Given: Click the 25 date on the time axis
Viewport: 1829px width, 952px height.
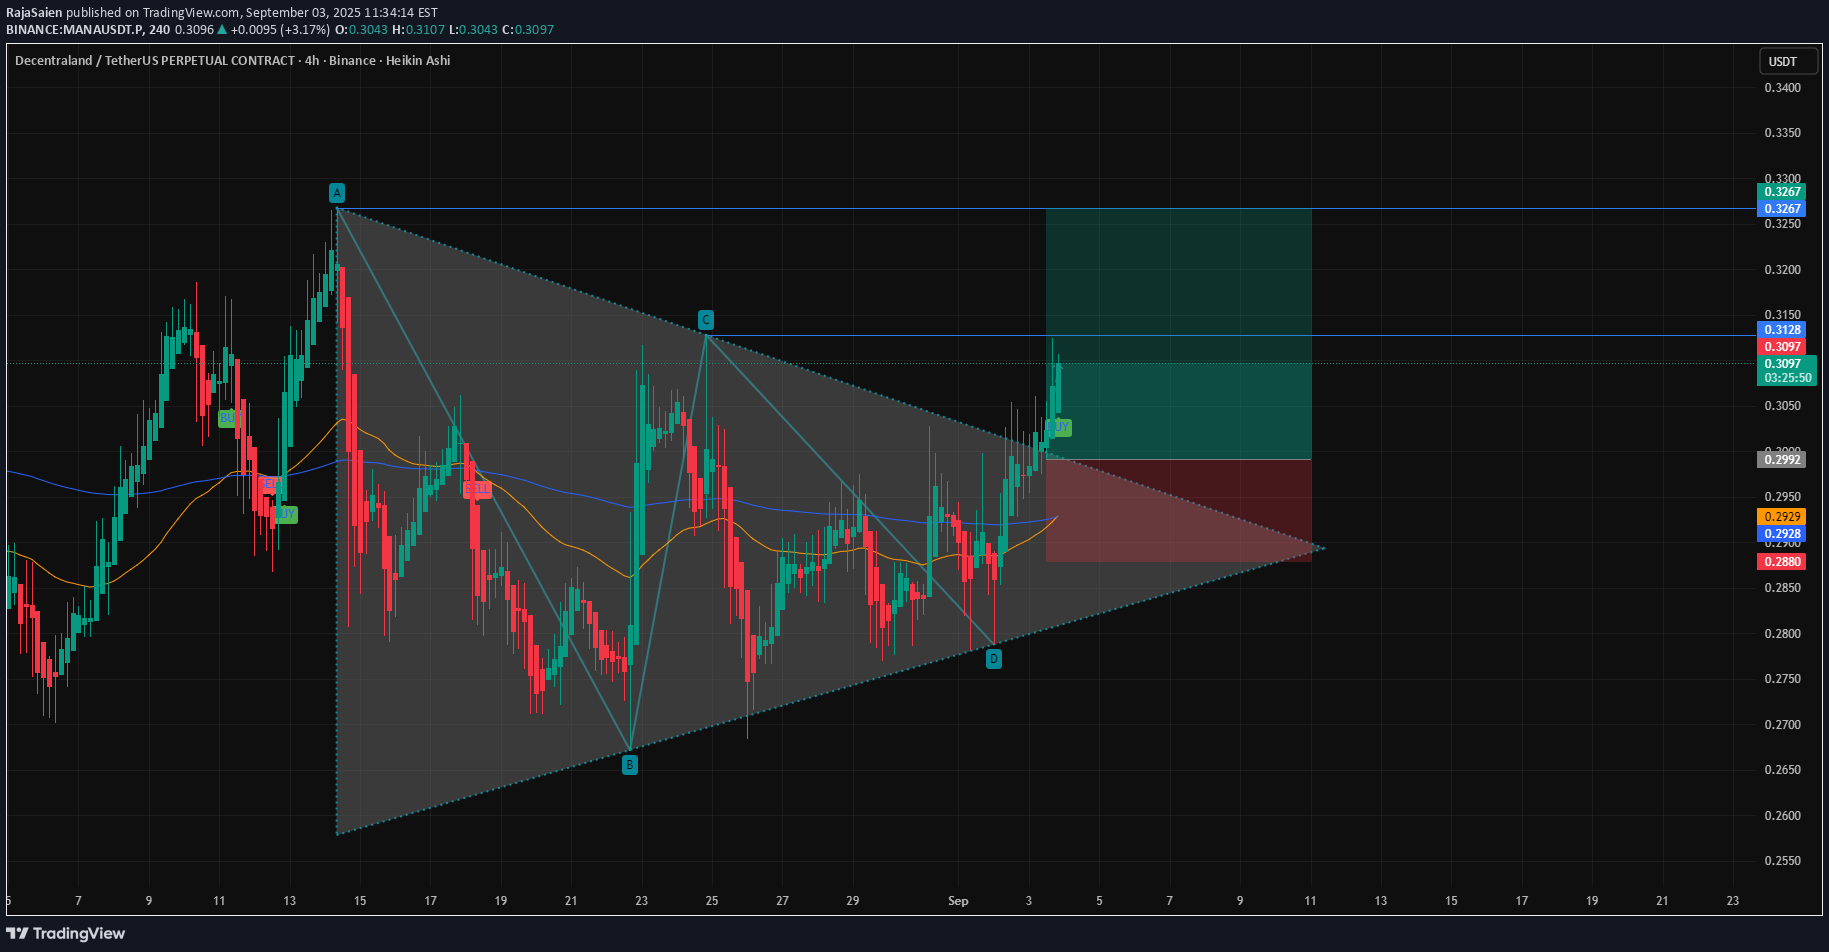Looking at the screenshot, I should 712,901.
